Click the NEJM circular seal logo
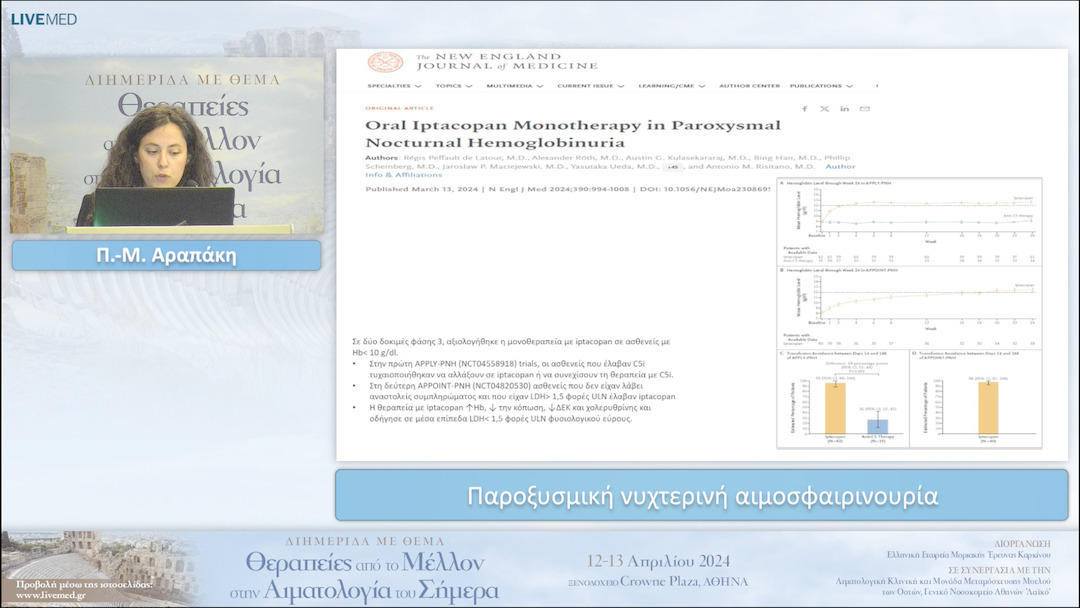Viewport: 1080px width, 608px height. [x=385, y=63]
